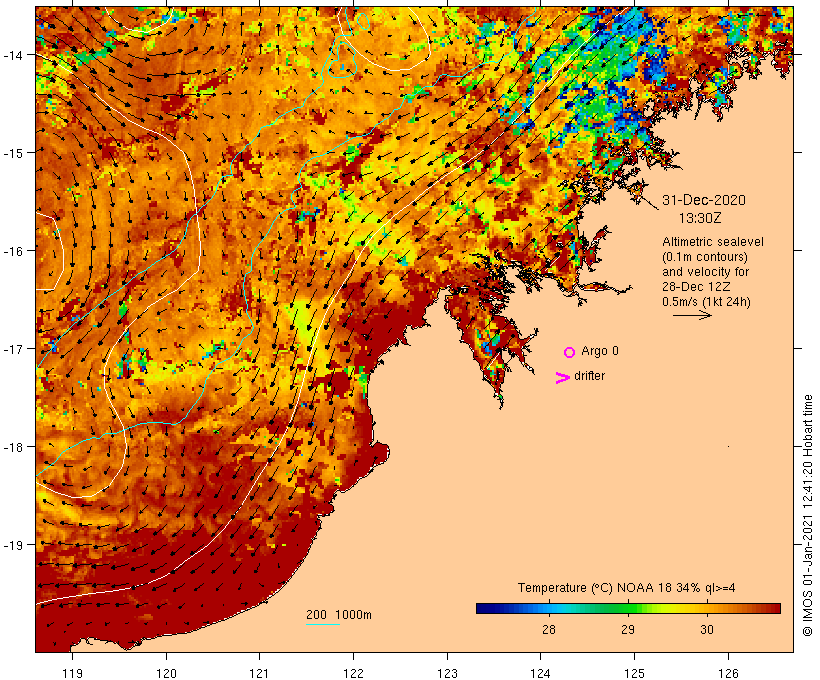Click the -17 latitude axis label

tap(13, 348)
